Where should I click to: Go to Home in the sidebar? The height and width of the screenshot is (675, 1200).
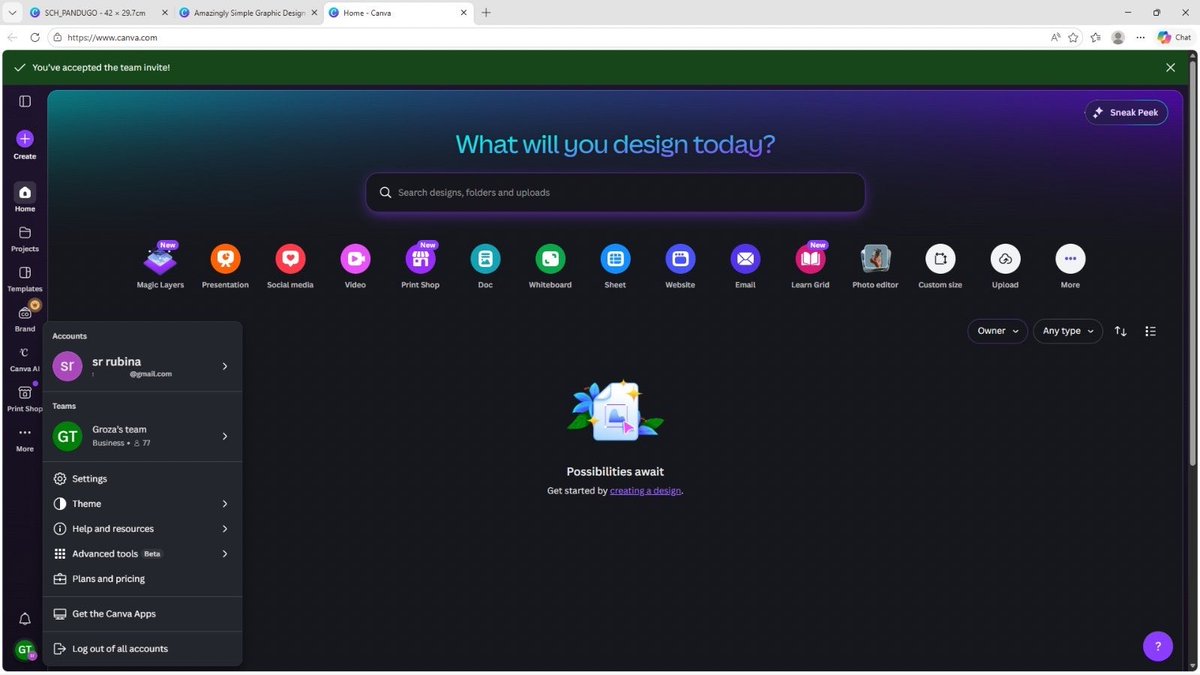[x=25, y=198]
